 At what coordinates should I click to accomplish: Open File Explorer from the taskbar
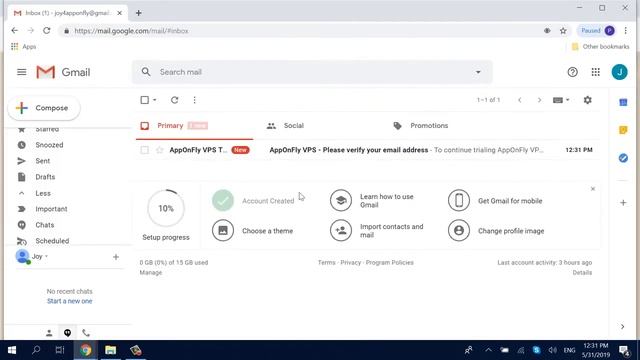click(110, 350)
